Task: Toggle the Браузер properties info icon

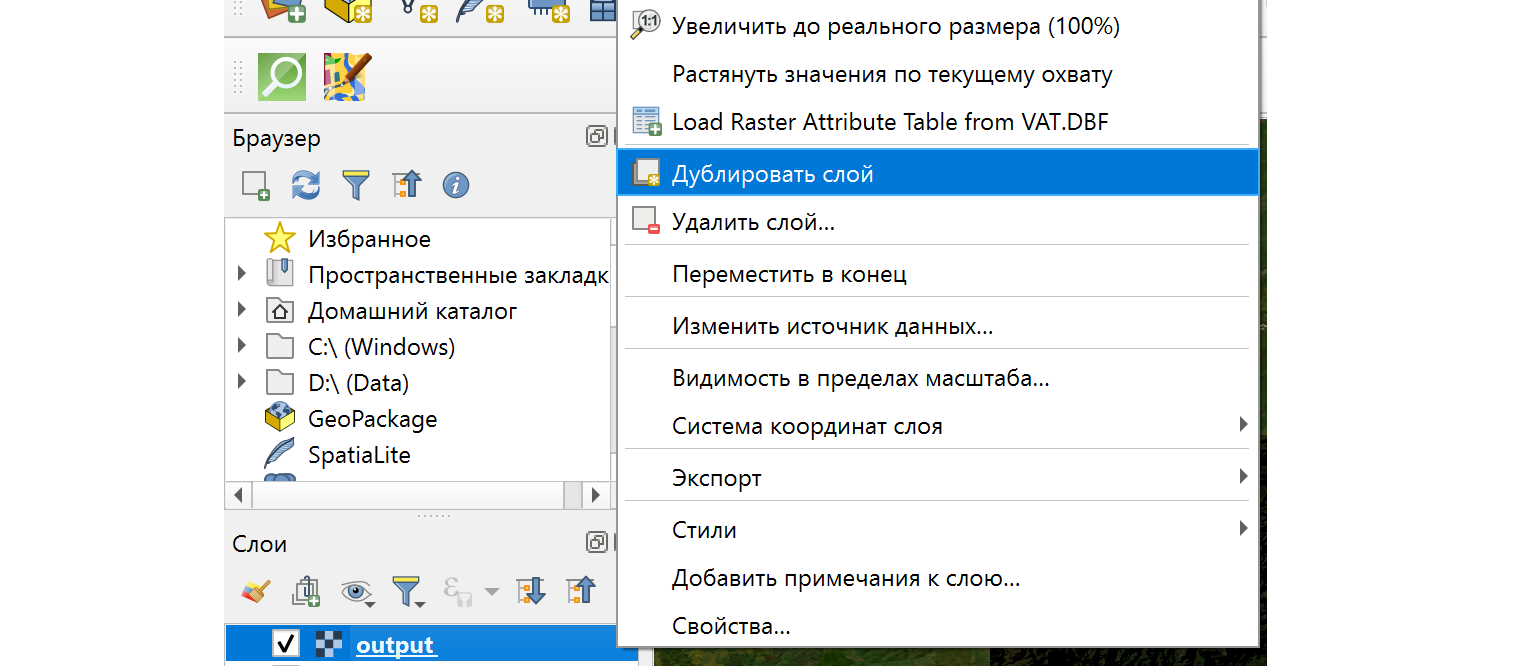Action: tap(456, 185)
